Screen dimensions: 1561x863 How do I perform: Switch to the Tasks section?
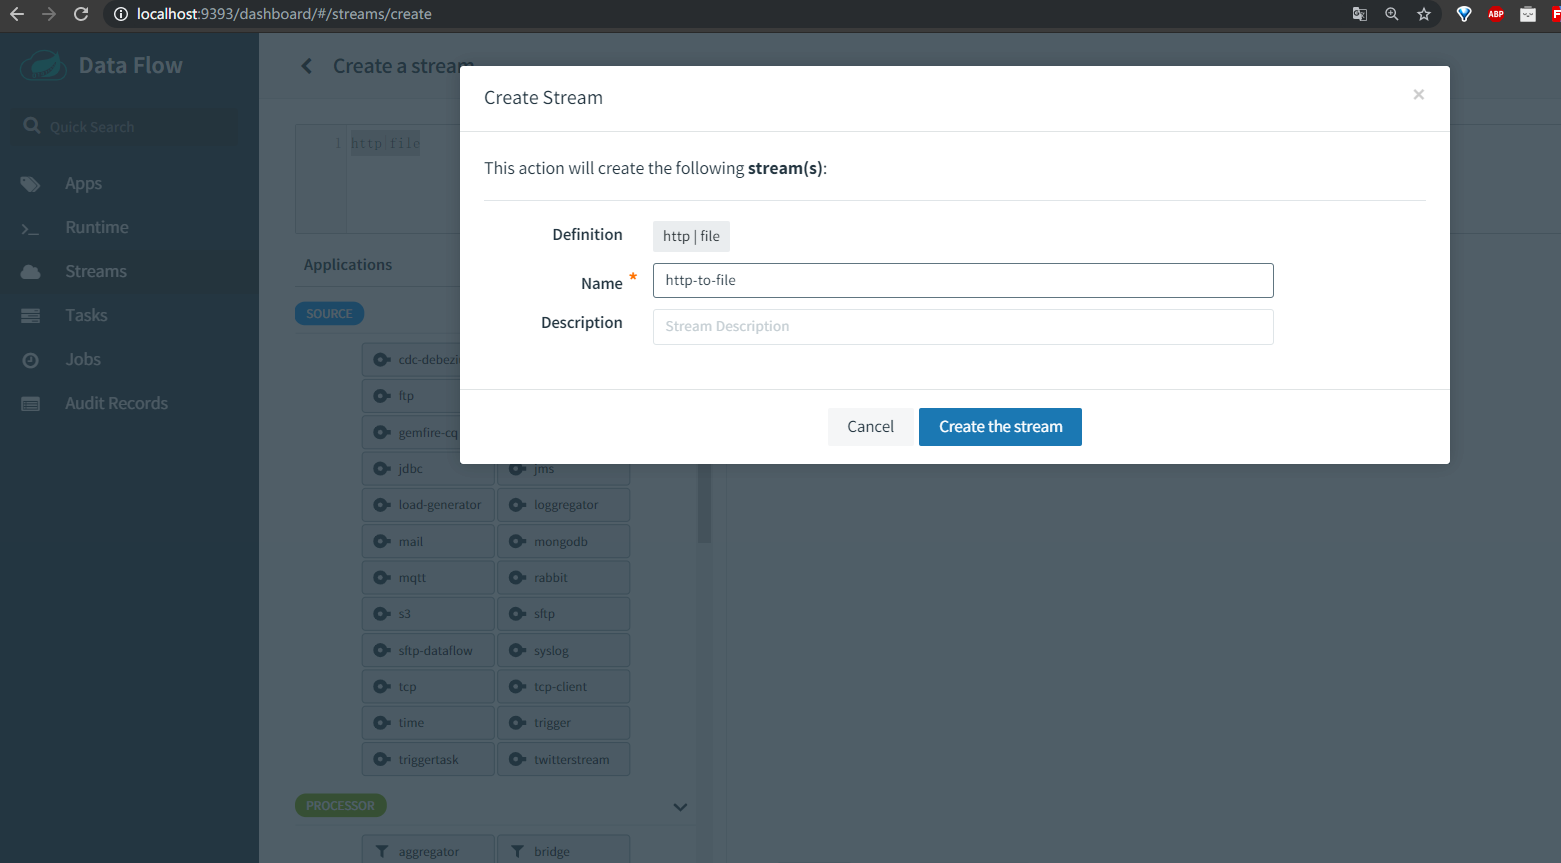click(x=84, y=315)
